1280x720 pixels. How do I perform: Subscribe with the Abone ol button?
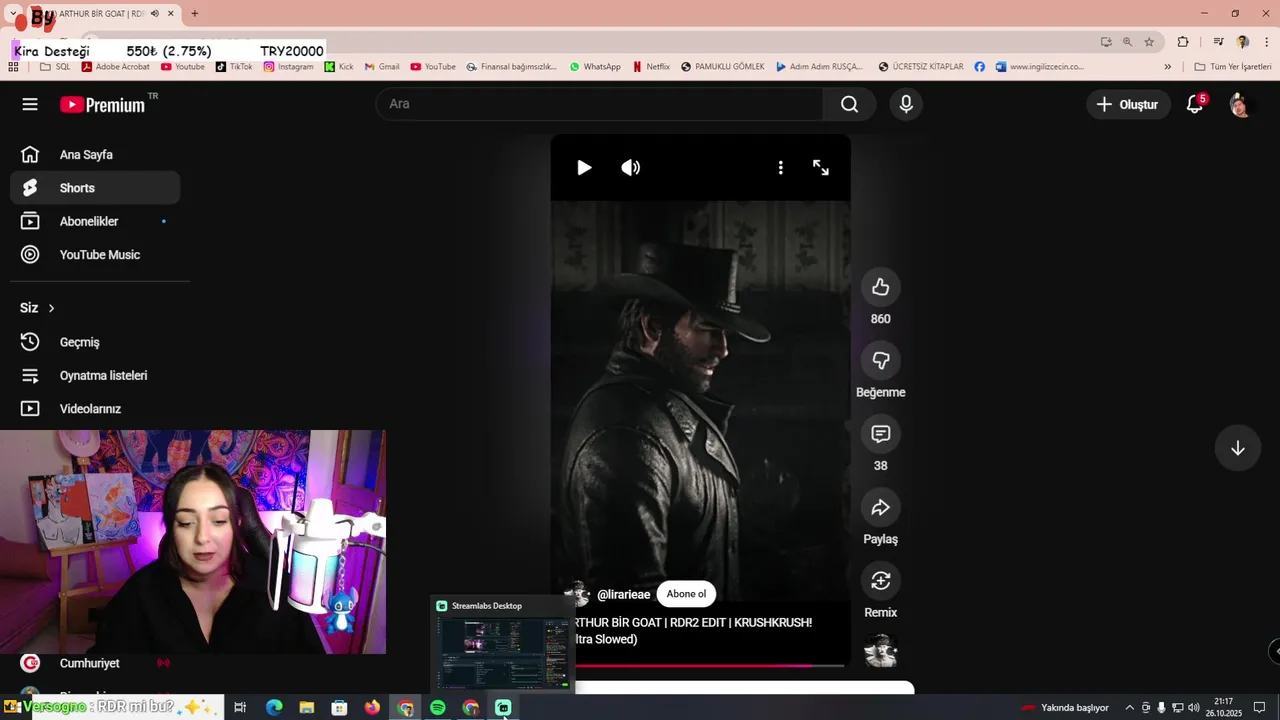click(686, 594)
